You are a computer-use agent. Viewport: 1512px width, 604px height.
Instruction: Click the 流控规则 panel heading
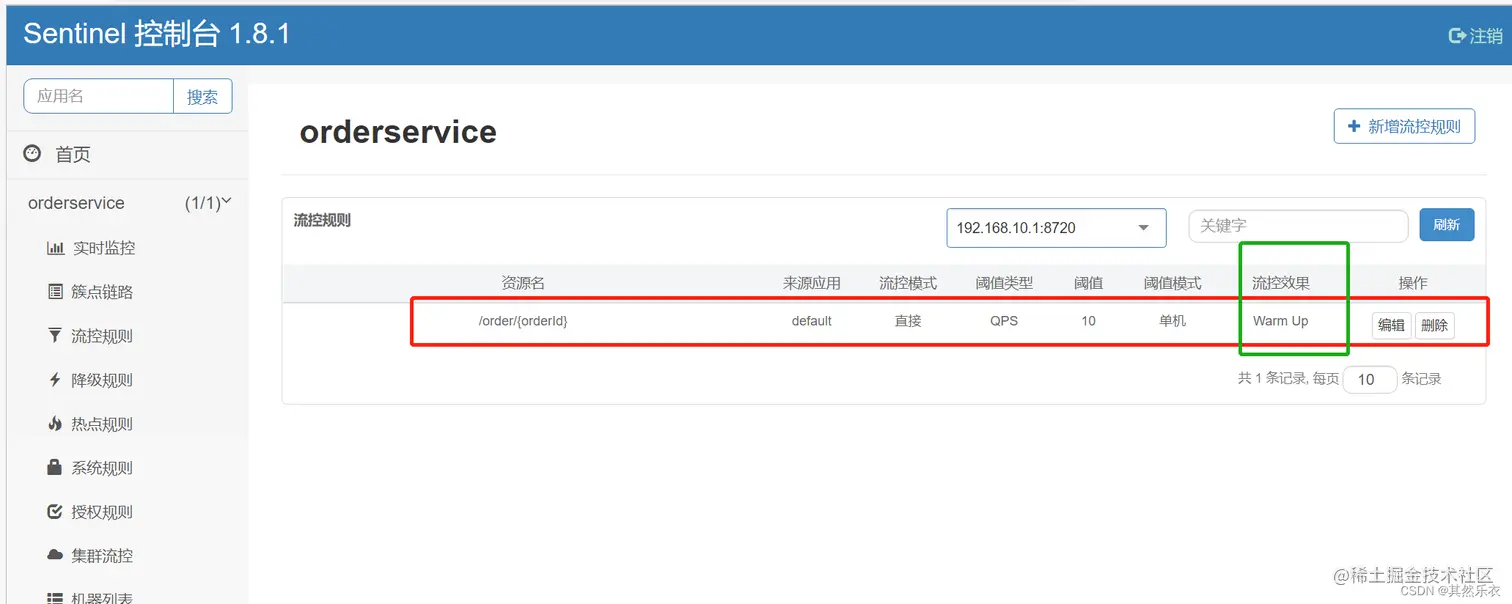pyautogui.click(x=322, y=220)
